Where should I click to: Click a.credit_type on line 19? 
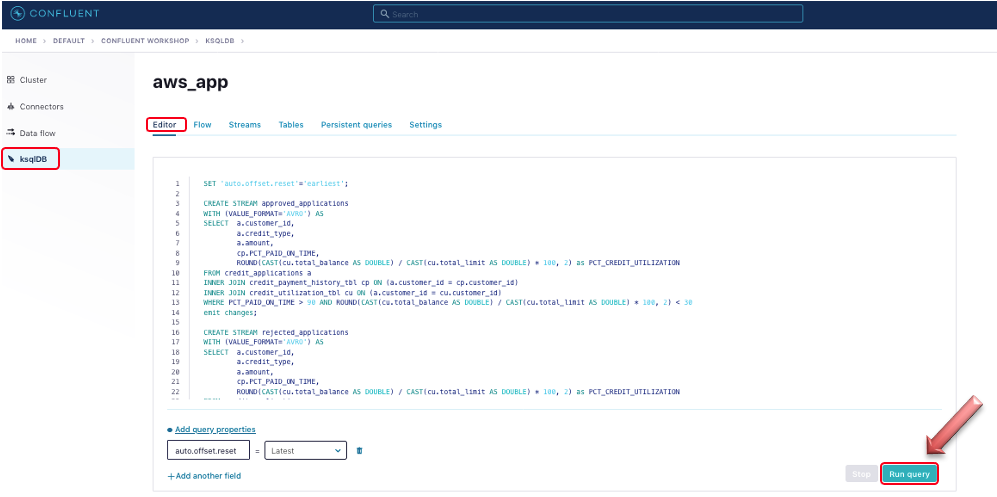tap(265, 362)
